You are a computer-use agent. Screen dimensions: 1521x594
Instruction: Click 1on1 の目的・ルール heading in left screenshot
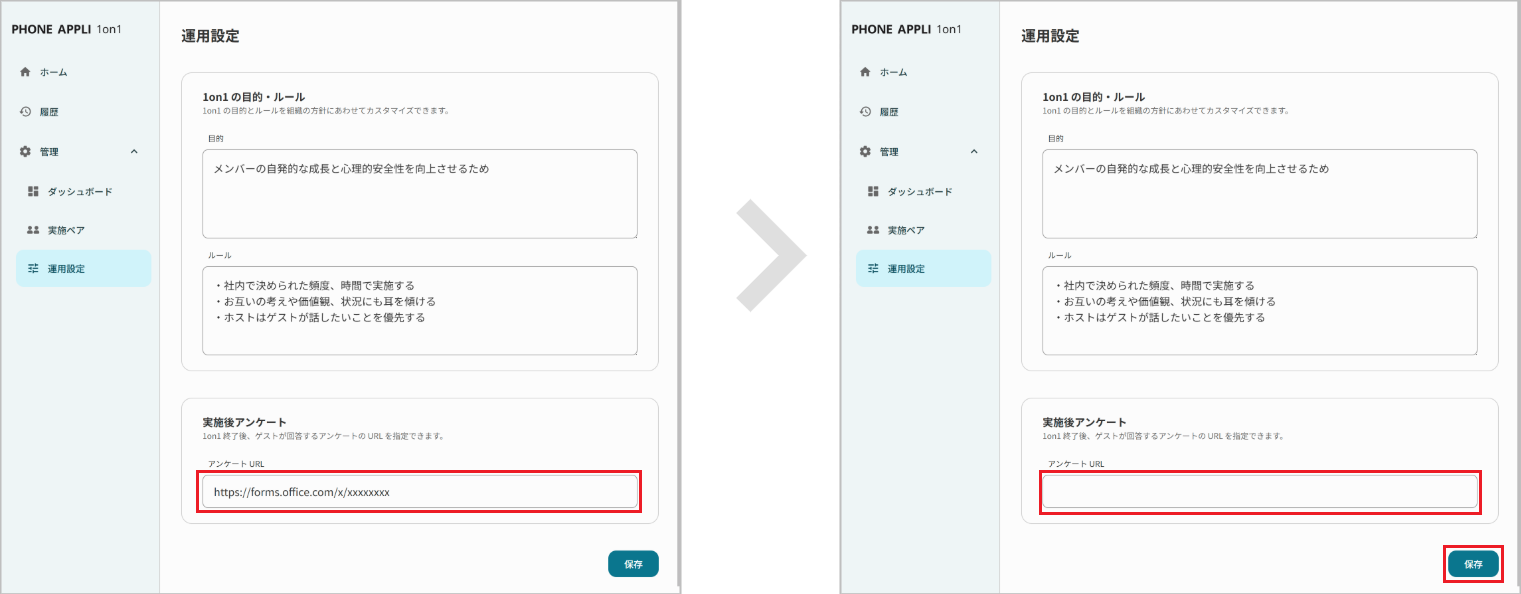[x=253, y=97]
